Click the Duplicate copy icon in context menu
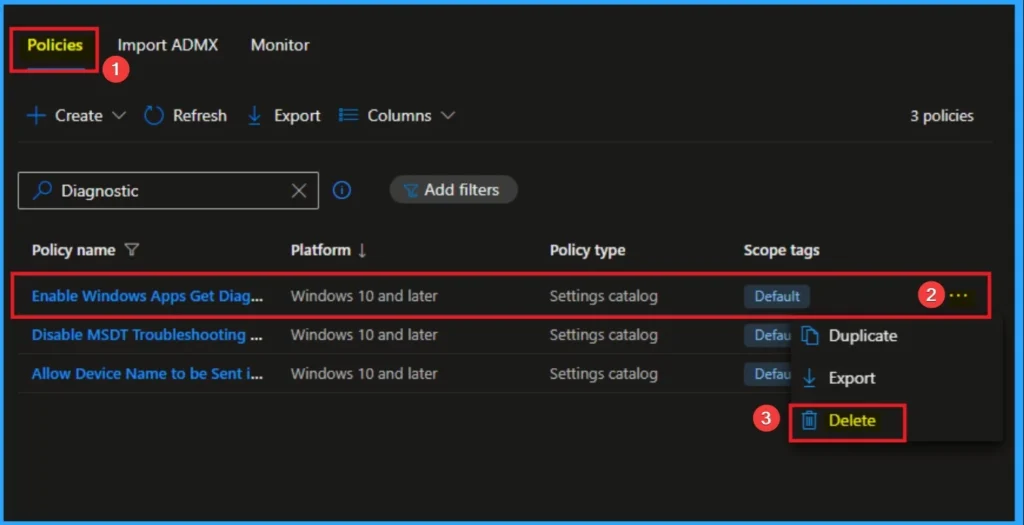The height and width of the screenshot is (525, 1024). click(x=810, y=336)
